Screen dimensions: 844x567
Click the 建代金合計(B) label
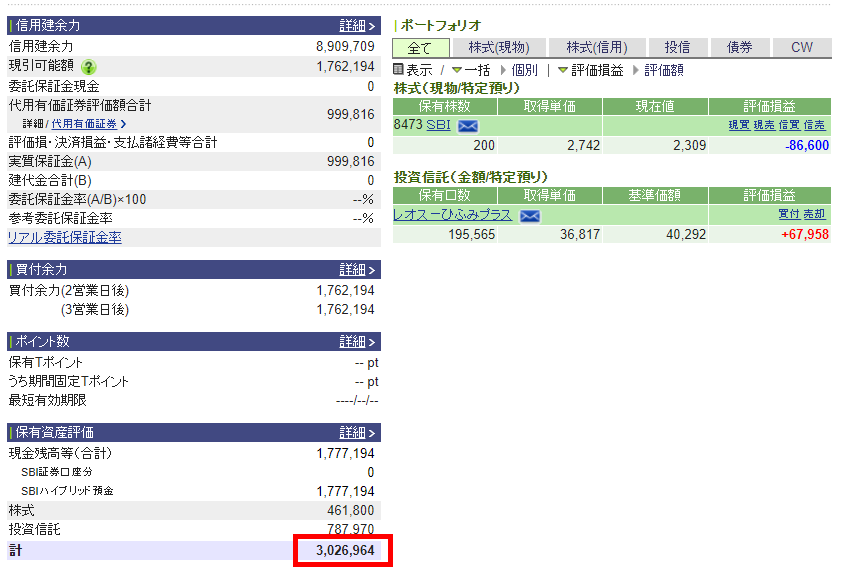[x=50, y=180]
